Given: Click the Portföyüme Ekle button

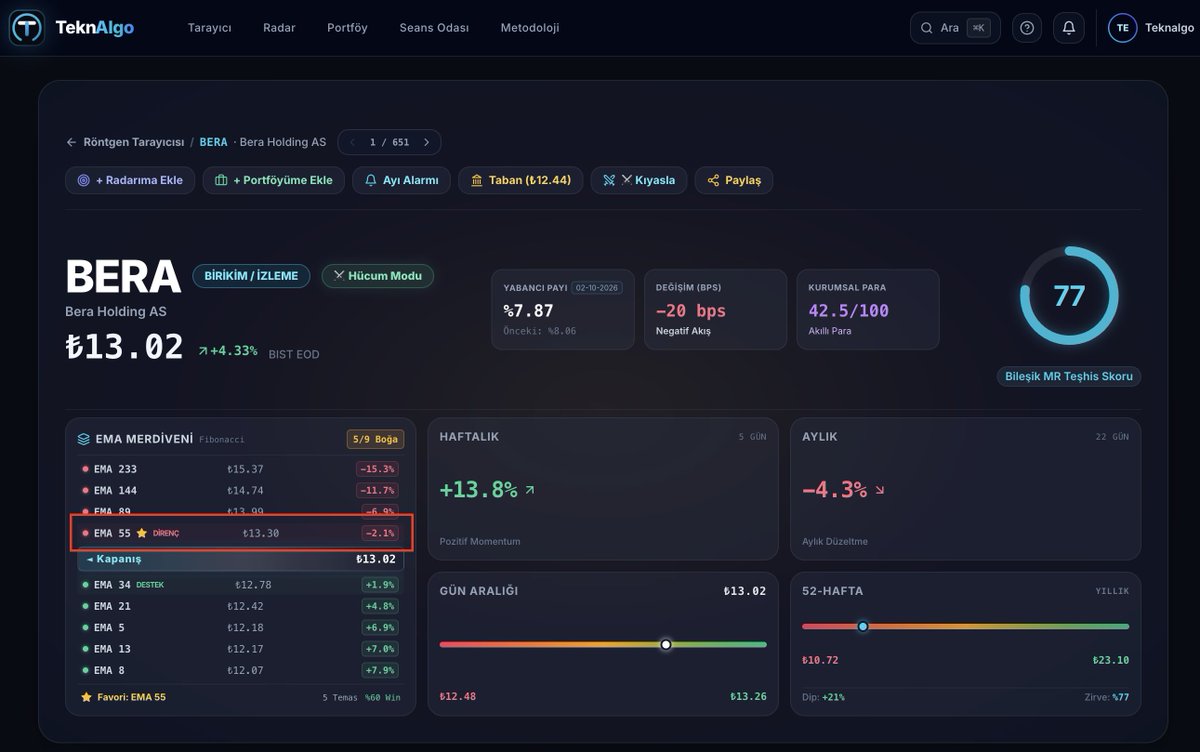Looking at the screenshot, I should (x=273, y=180).
